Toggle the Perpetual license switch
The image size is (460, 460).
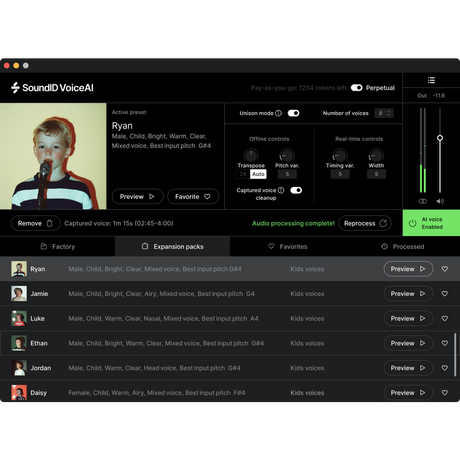[x=356, y=88]
